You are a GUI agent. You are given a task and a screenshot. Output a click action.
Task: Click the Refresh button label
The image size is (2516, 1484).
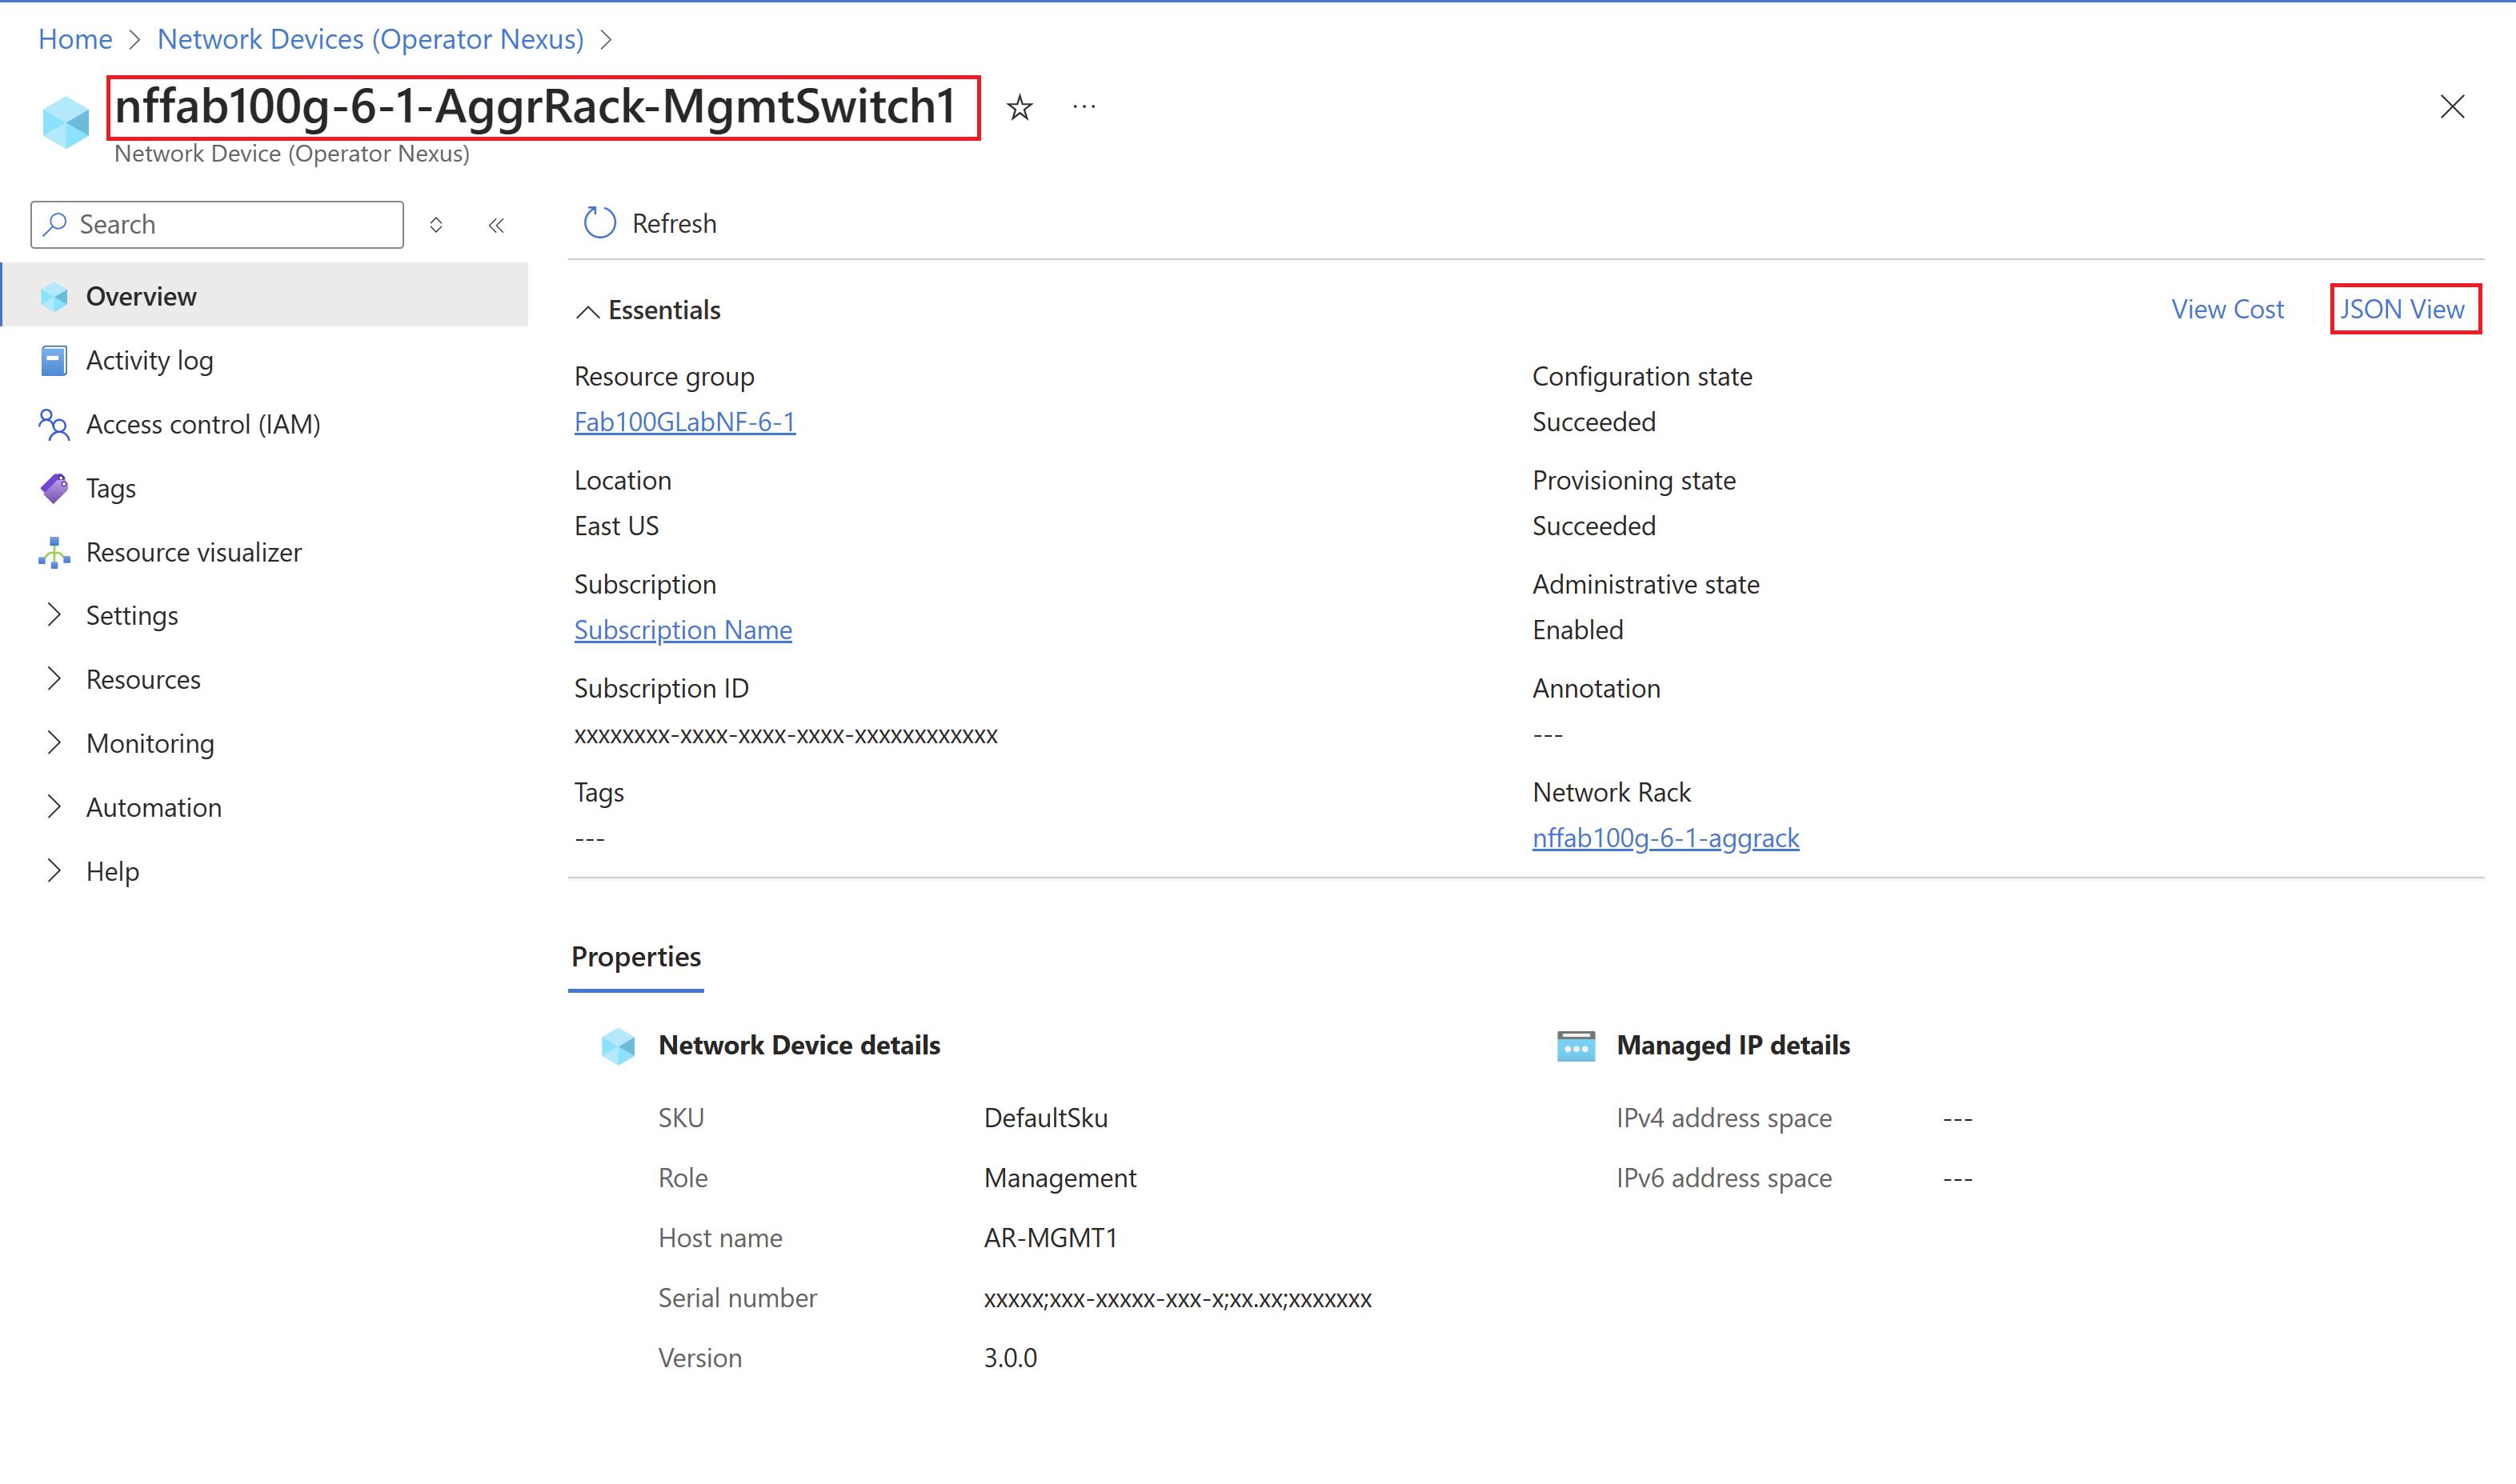674,223
